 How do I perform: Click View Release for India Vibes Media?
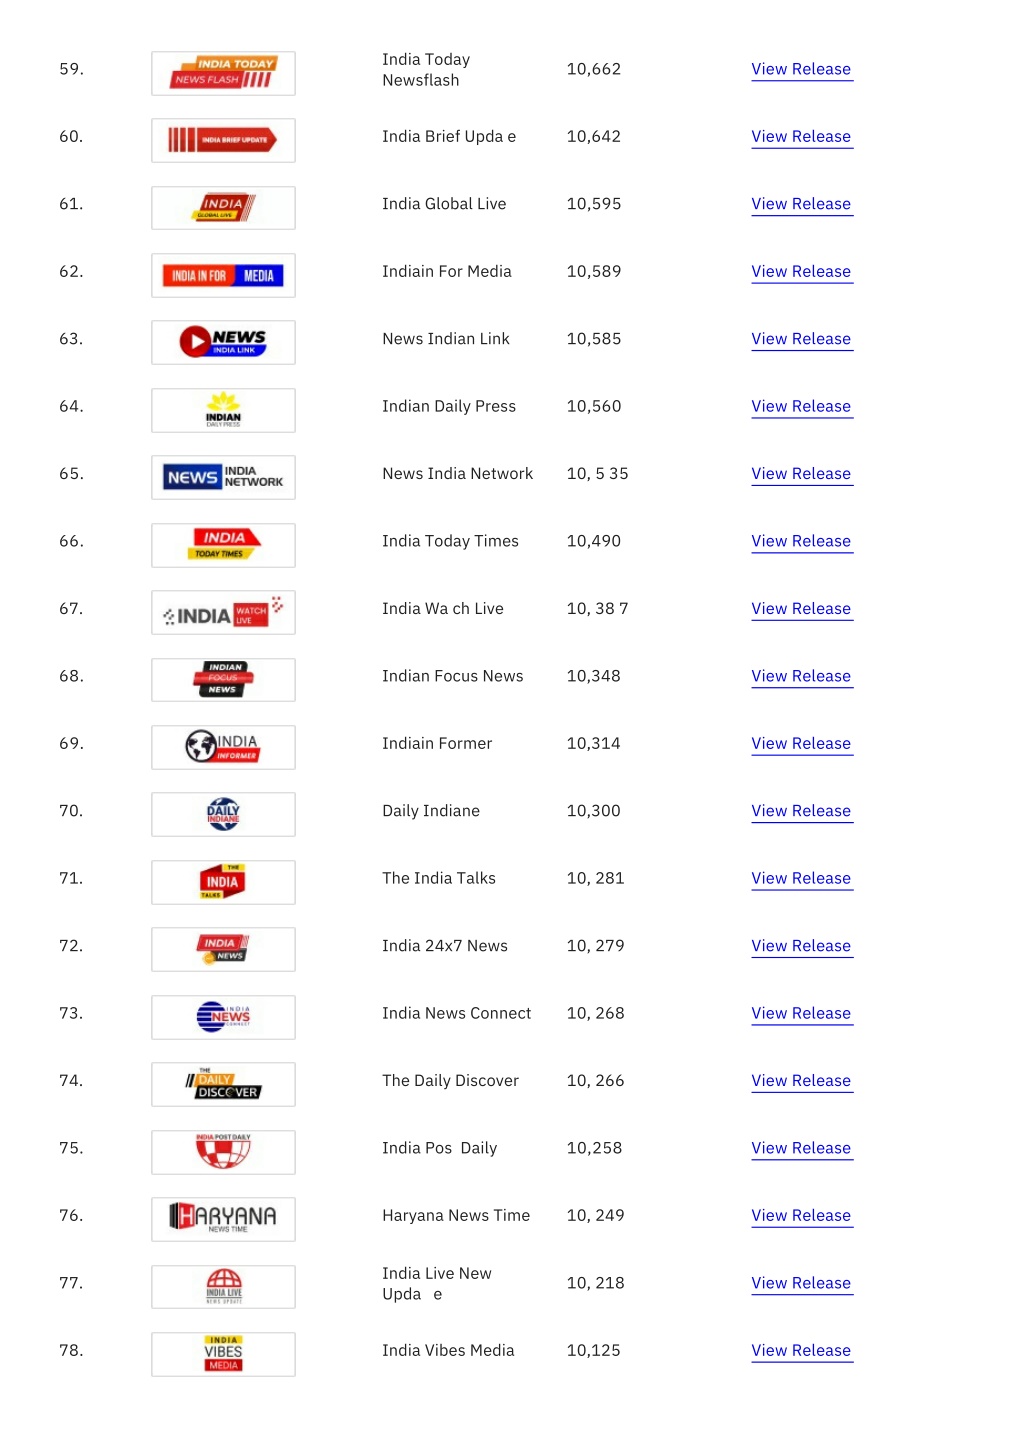tap(801, 1350)
